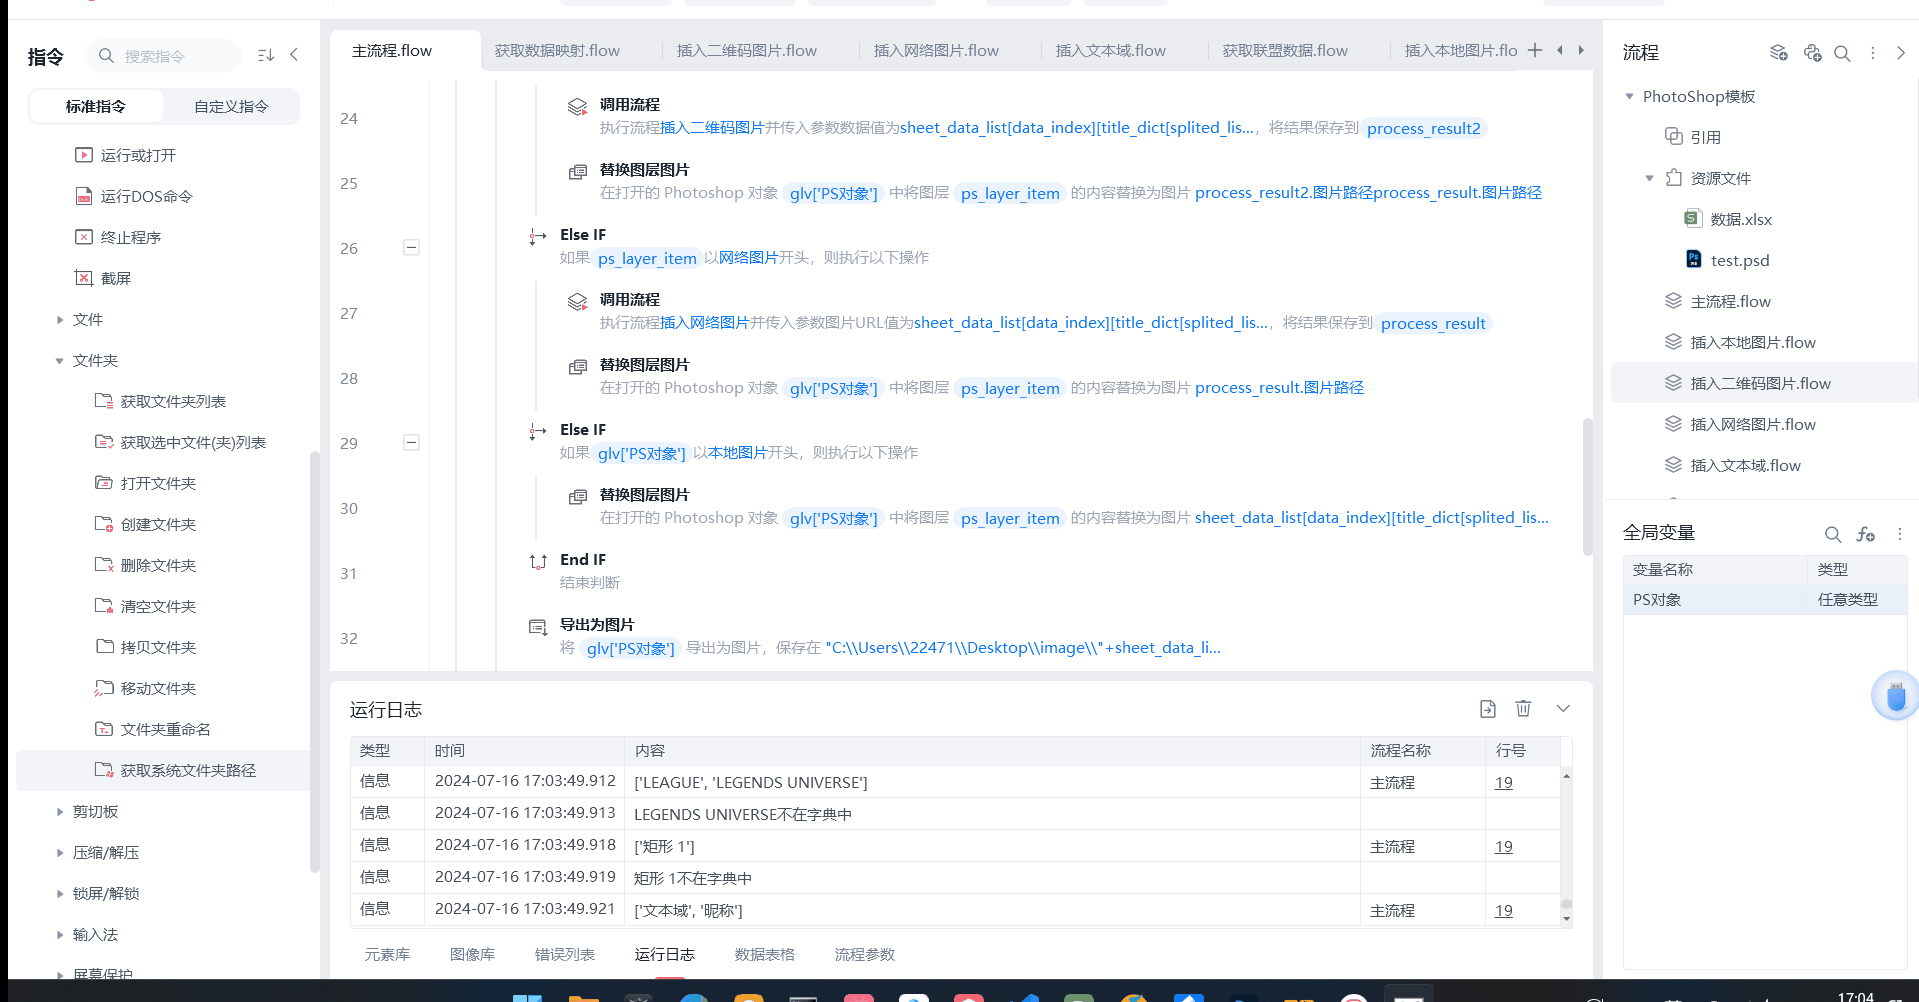Screen dimensions: 1919x1002
Task: Click the sort commands icon beside search
Action: 265,55
